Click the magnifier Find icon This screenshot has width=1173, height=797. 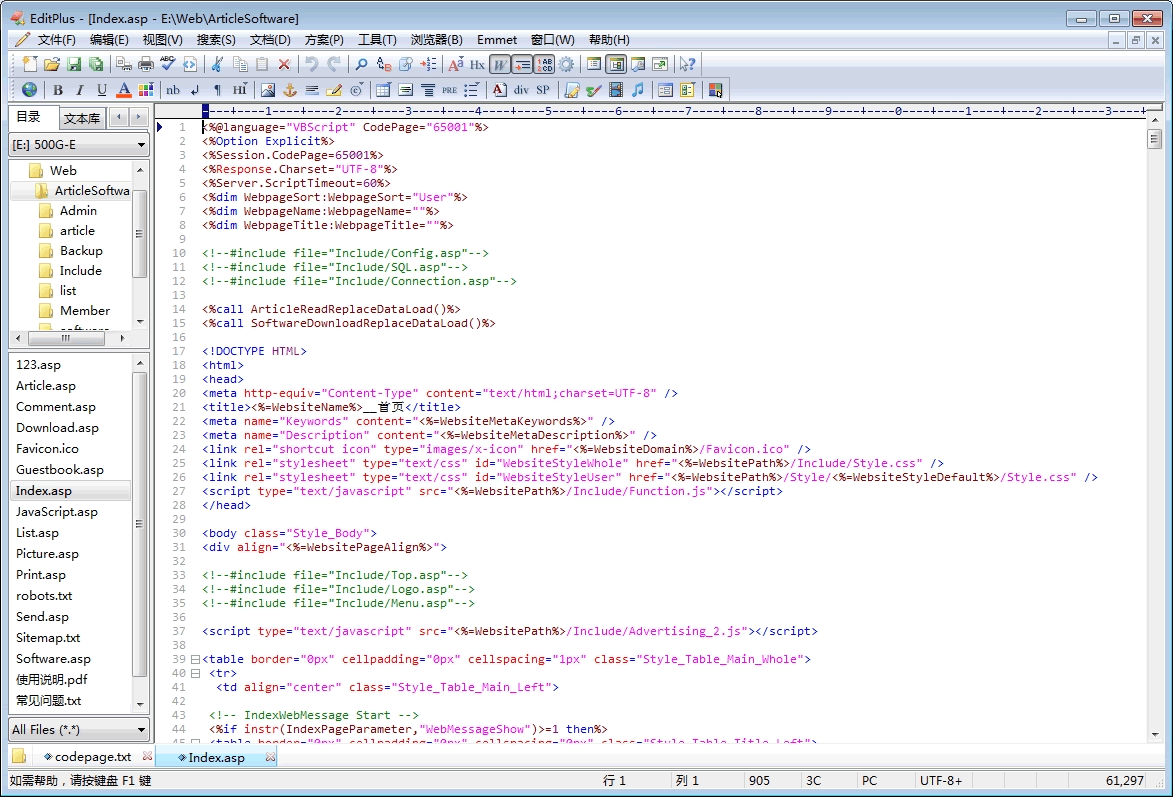[x=361, y=64]
